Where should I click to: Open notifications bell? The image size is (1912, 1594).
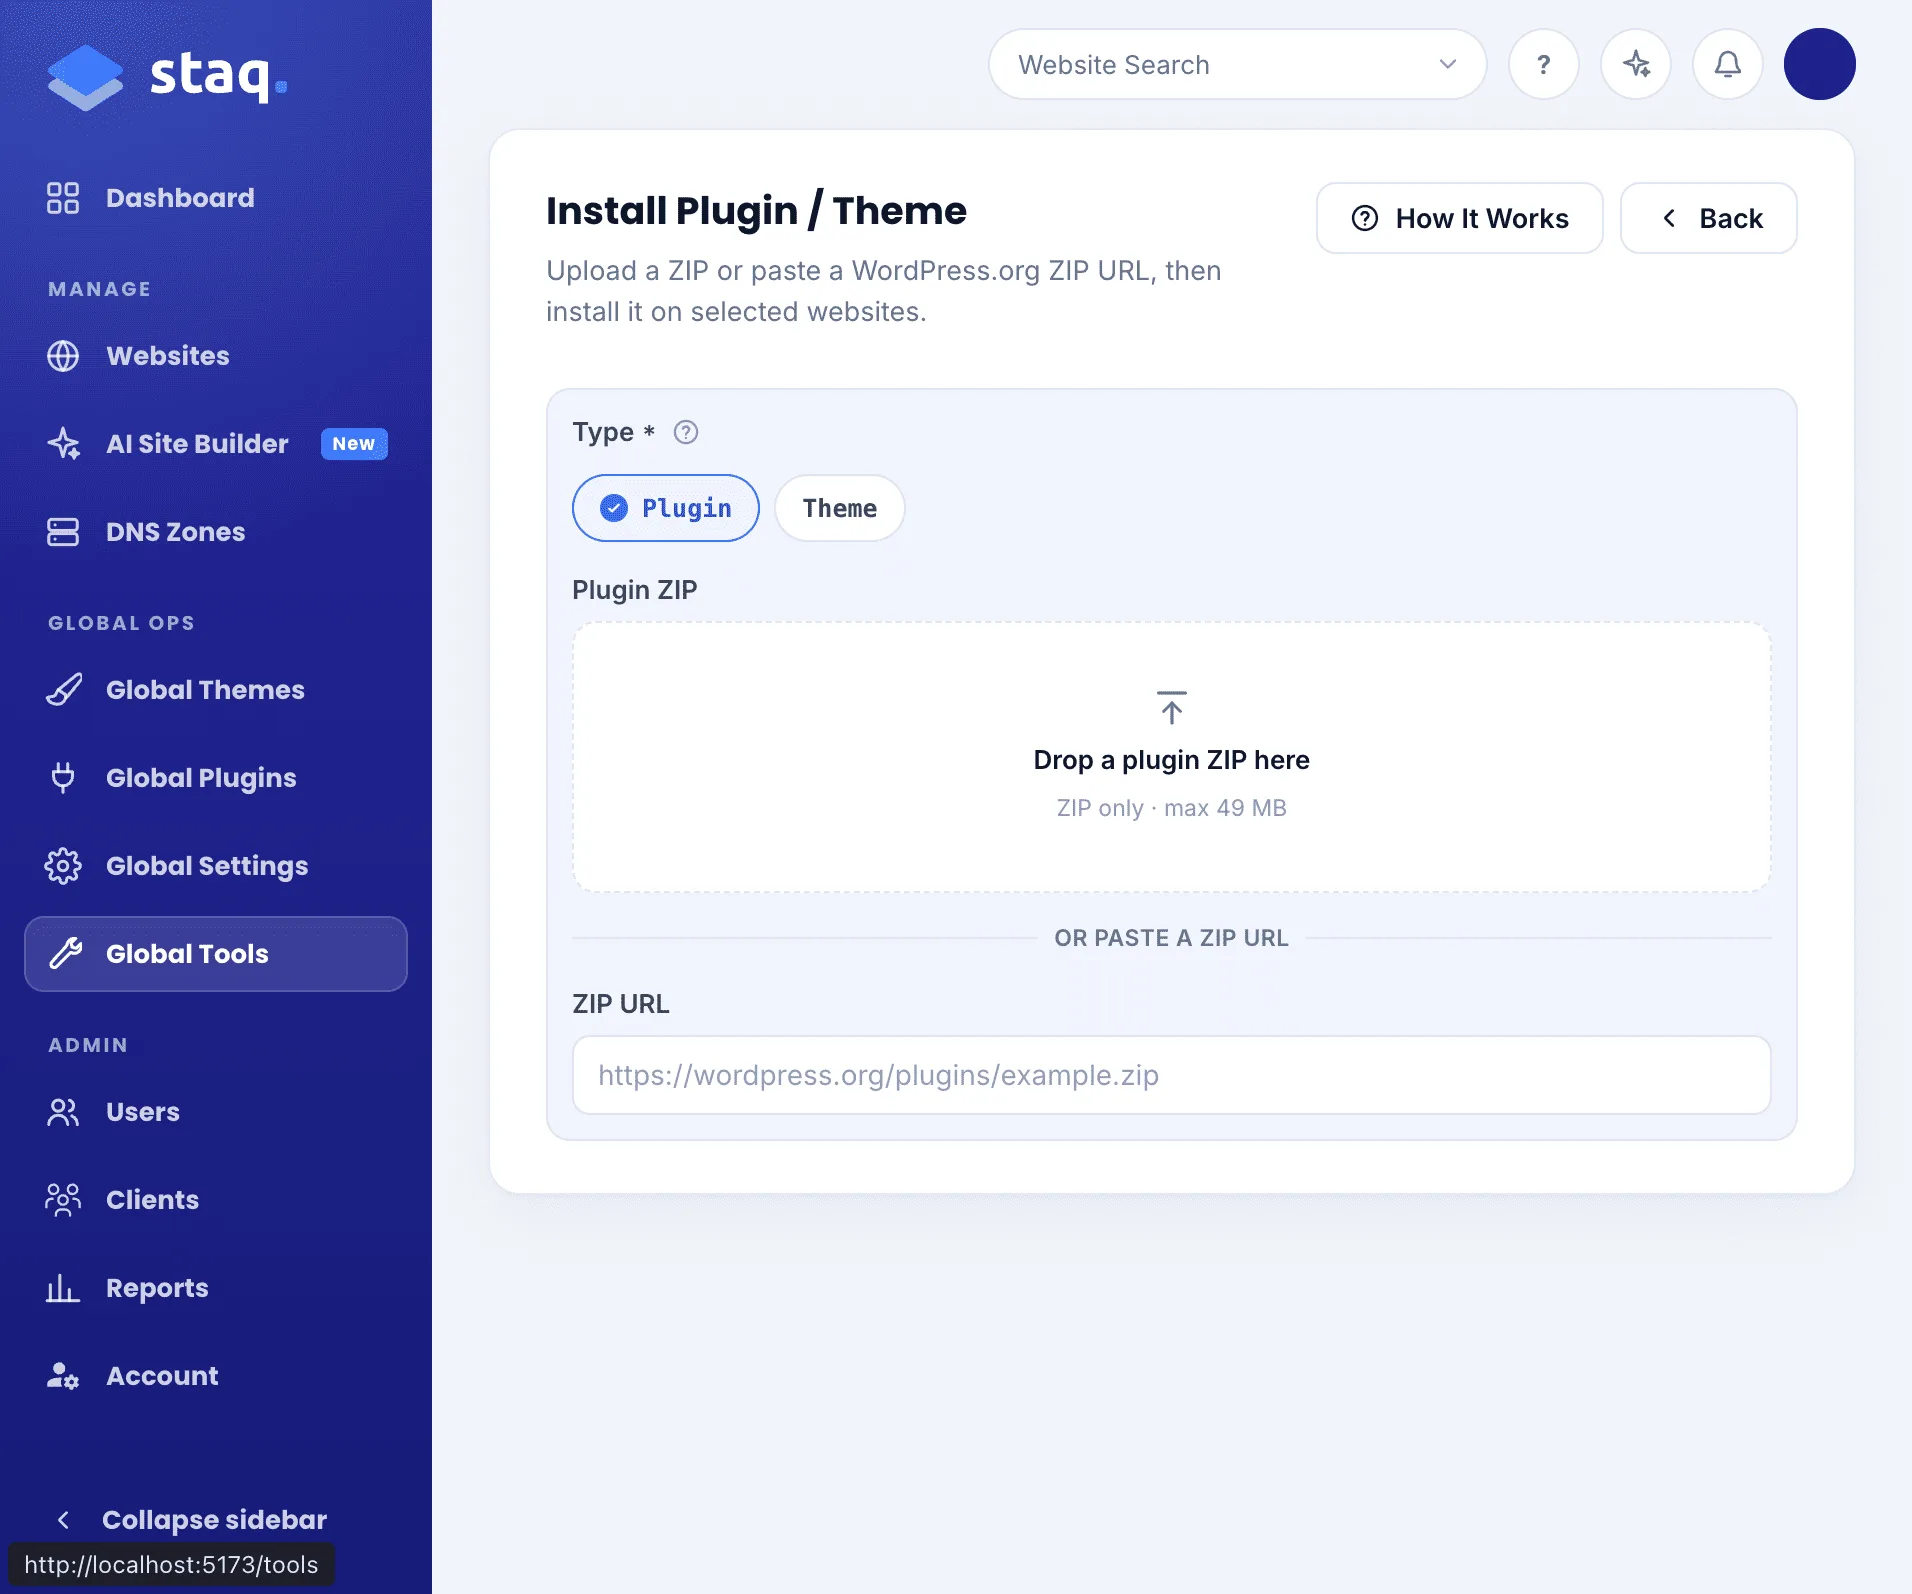point(1728,64)
